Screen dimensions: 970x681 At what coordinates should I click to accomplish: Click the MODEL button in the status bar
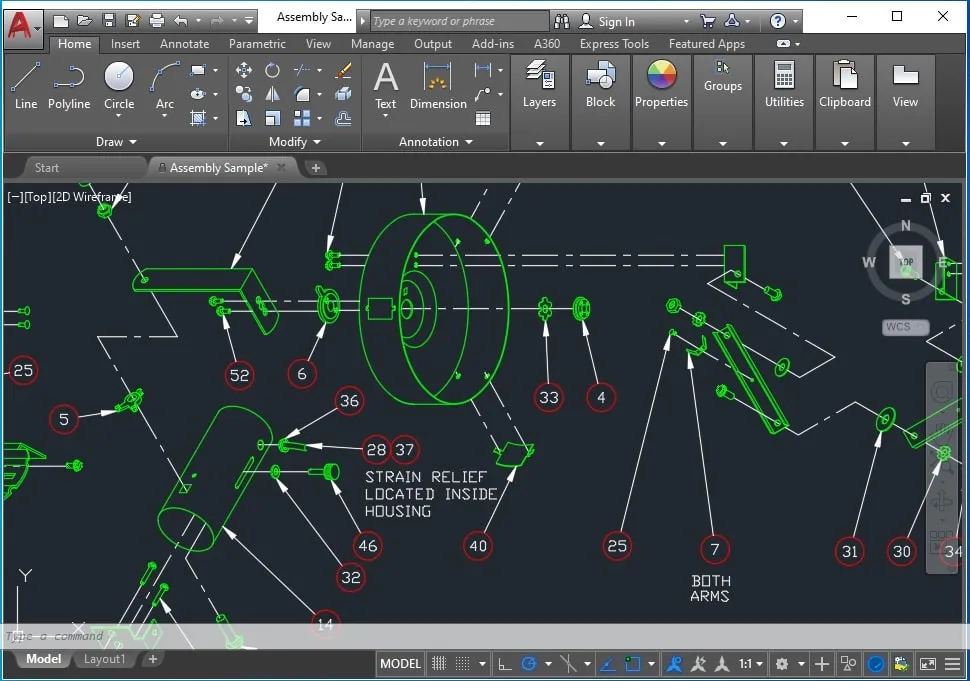coord(399,663)
